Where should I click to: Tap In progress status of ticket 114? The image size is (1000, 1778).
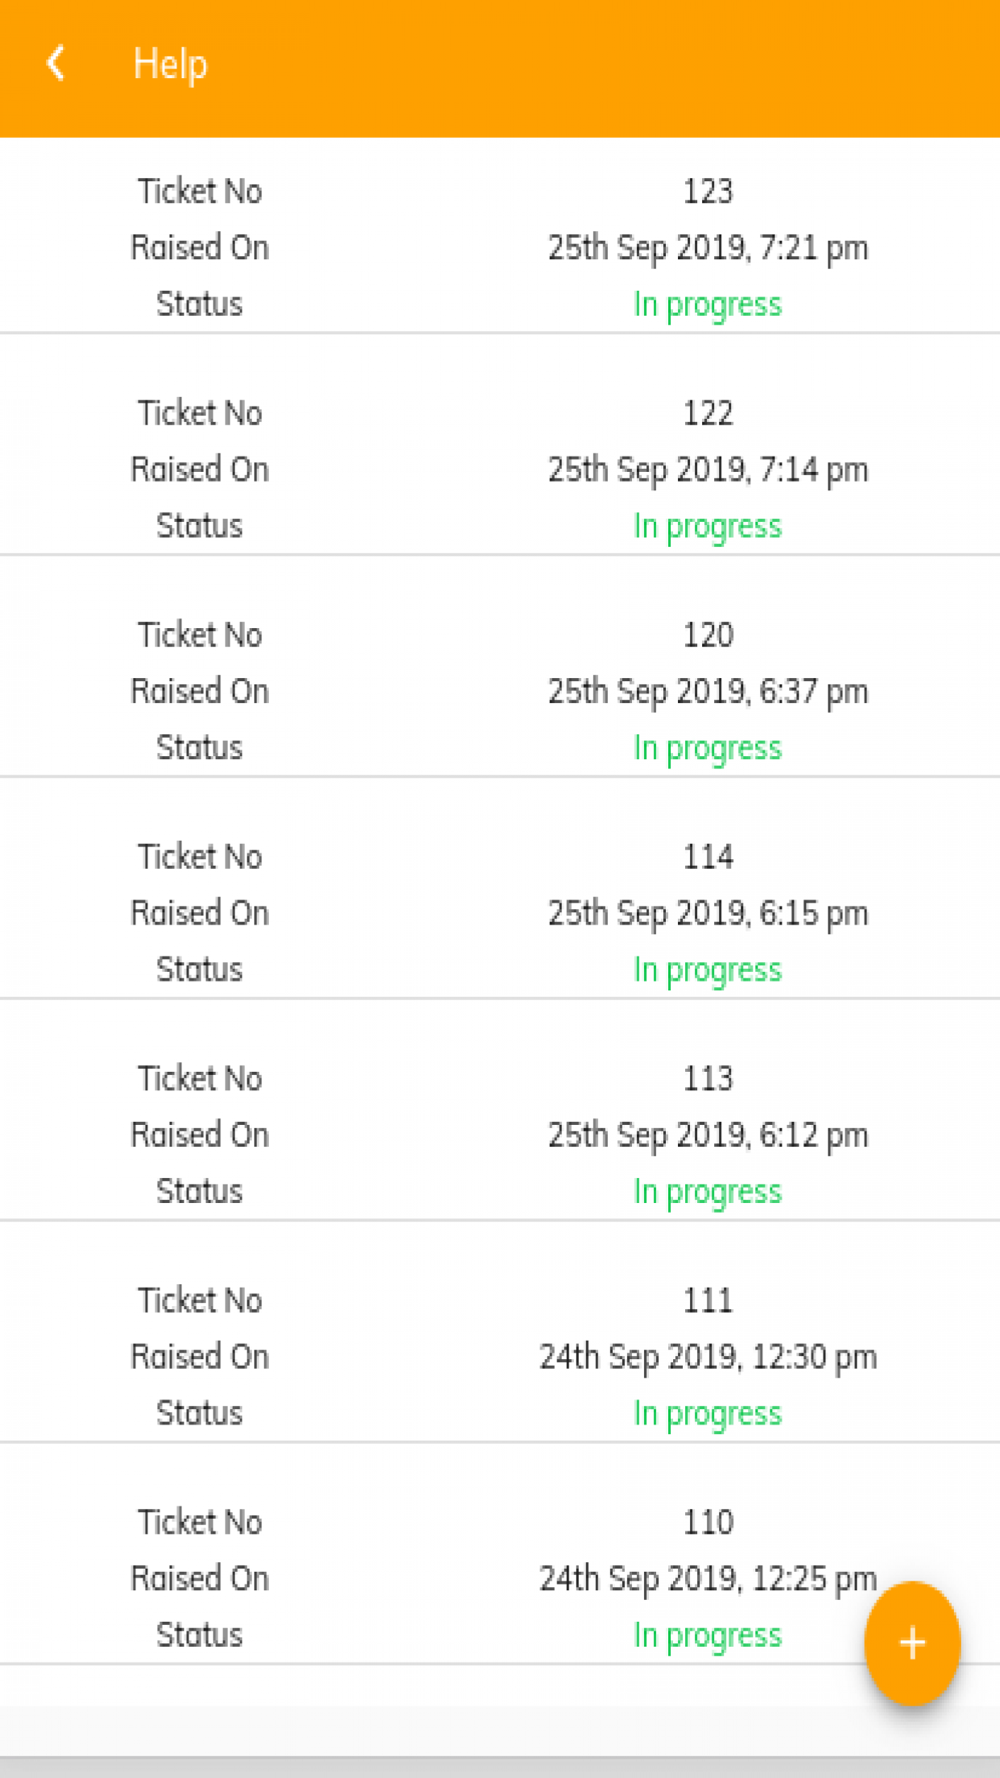[707, 971]
